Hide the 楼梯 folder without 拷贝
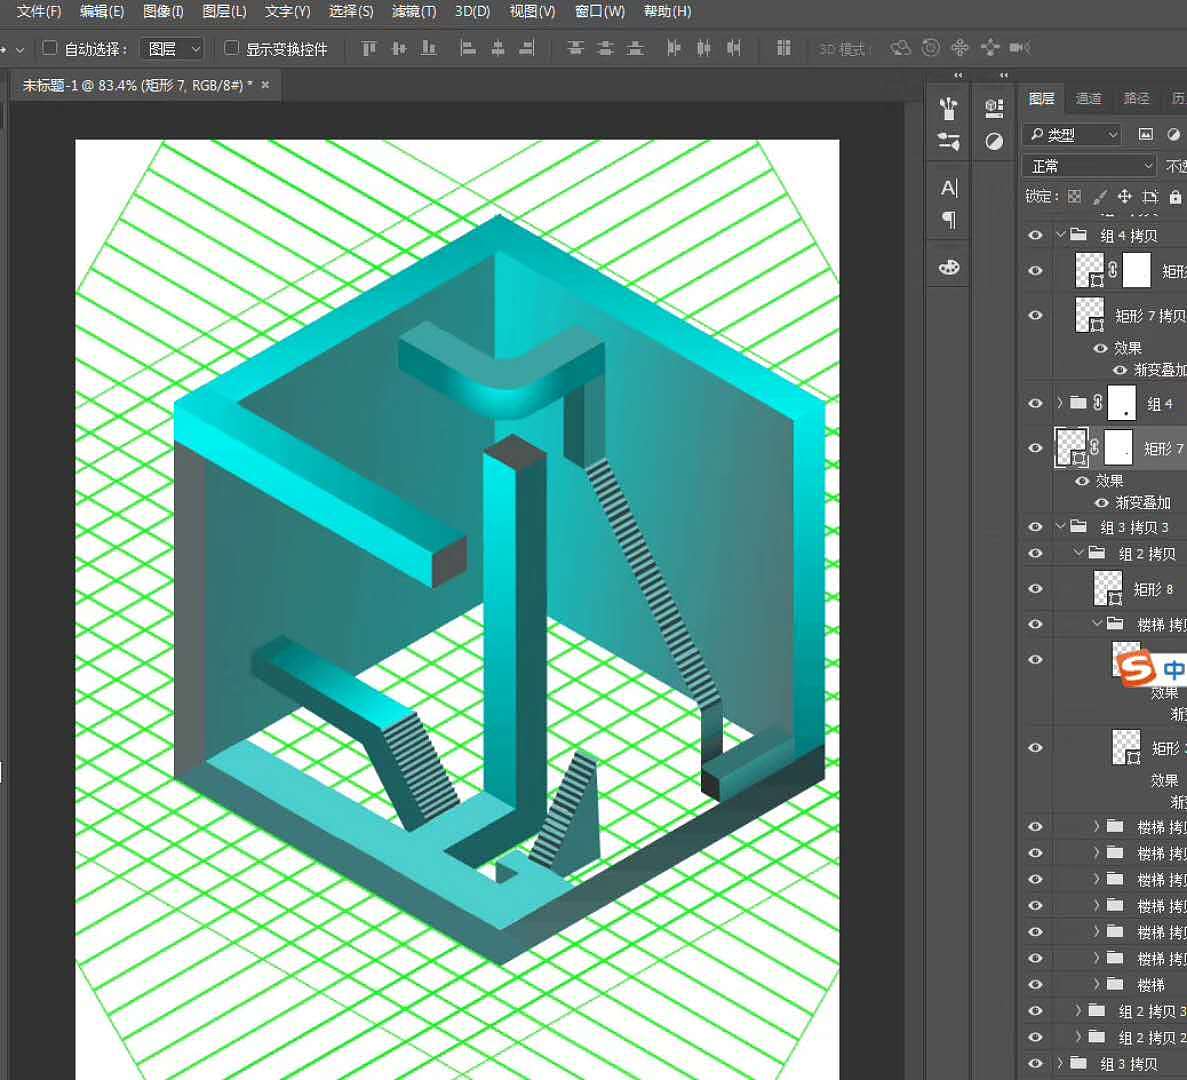Viewport: 1187px width, 1080px height. coord(1035,985)
